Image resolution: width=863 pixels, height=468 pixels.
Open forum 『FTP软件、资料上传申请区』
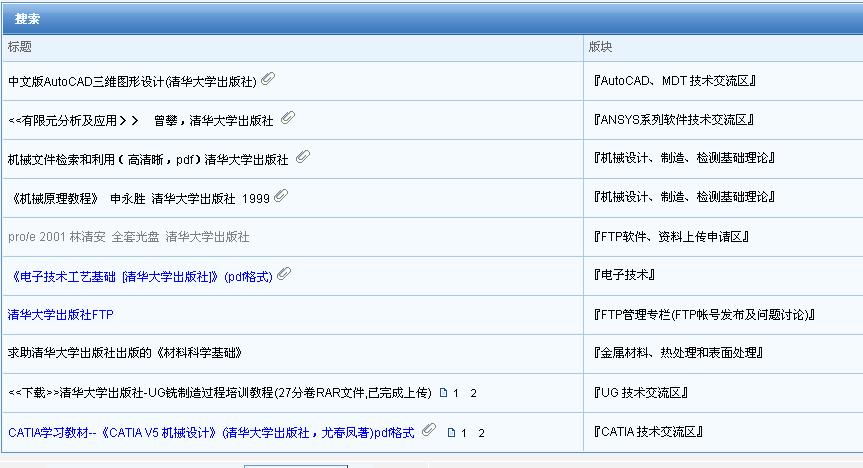pyautogui.click(x=671, y=237)
